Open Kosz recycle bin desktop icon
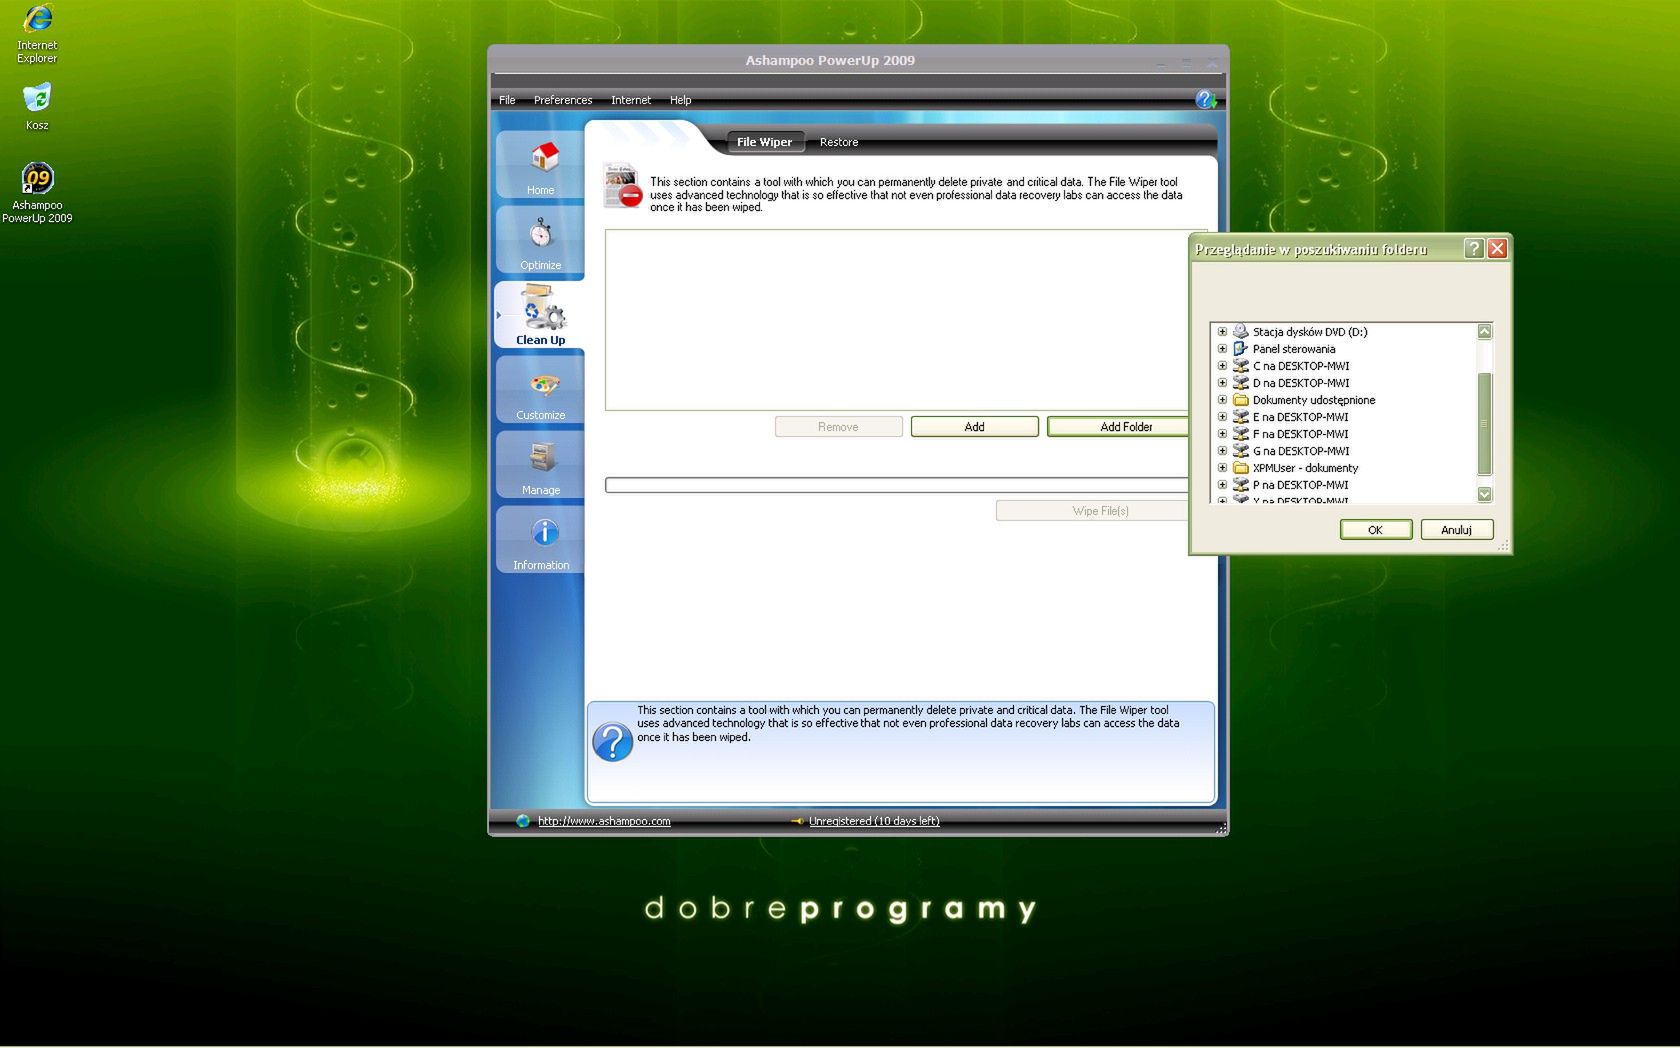Image resolution: width=1680 pixels, height=1048 pixels. point(37,107)
